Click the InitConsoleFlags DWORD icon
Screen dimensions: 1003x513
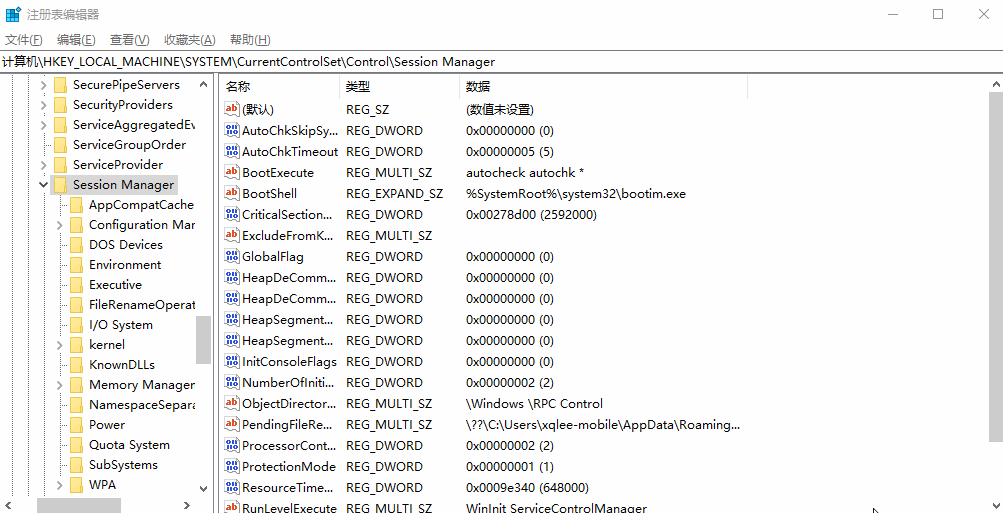point(232,361)
